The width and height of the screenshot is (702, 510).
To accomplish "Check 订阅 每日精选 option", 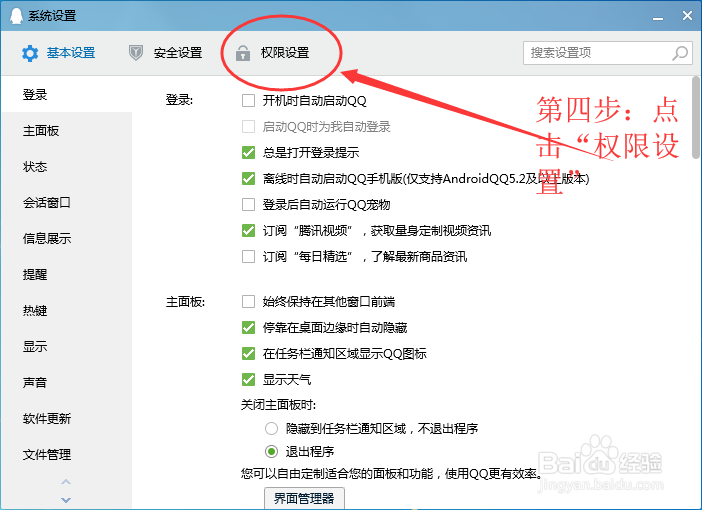I will click(248, 256).
